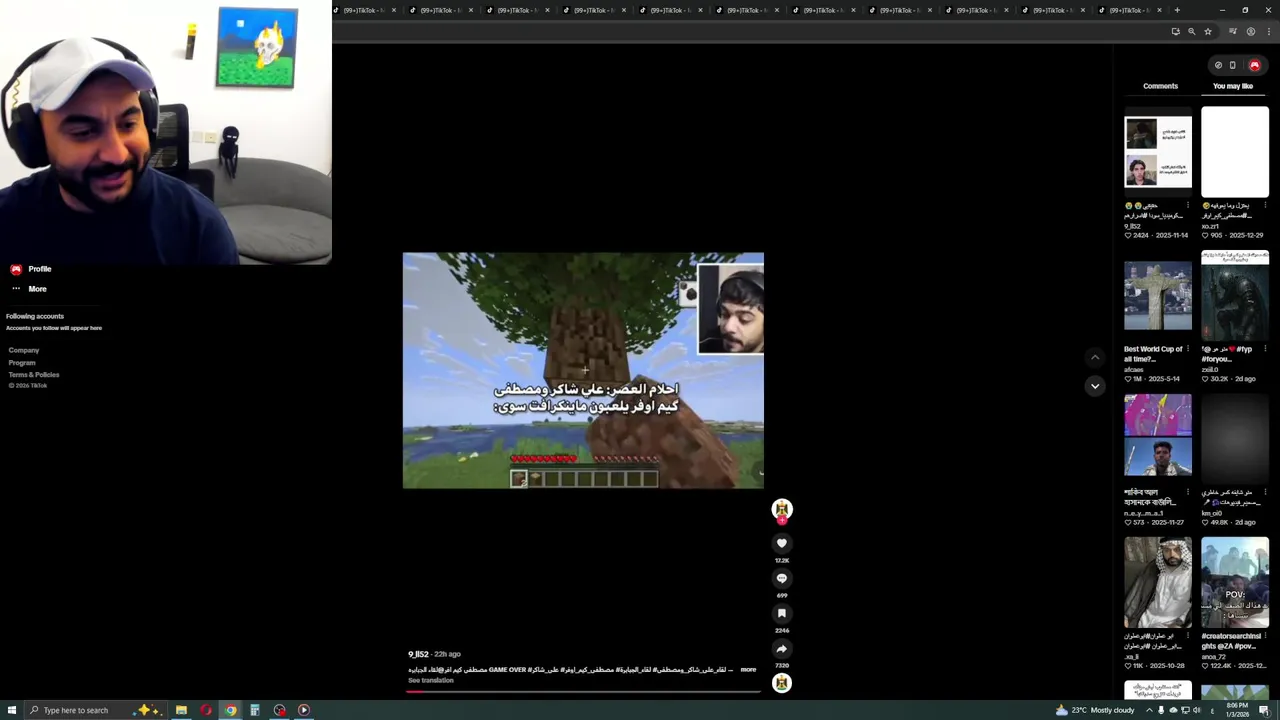Open the POV video thumbnail by anoa_72
This screenshot has height=720, width=1280.
click(1235, 583)
